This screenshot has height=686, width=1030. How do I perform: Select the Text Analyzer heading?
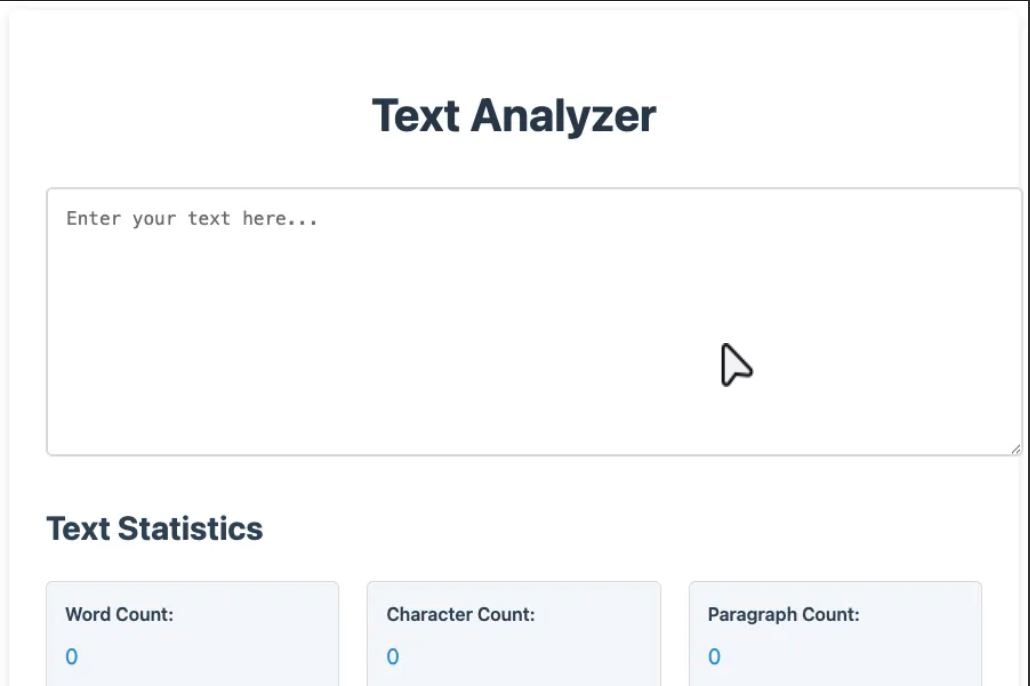pyautogui.click(x=514, y=116)
